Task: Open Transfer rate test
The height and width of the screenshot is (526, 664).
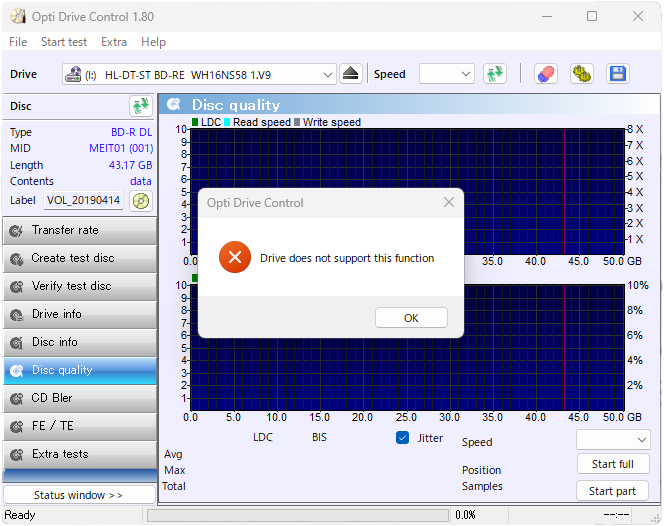Action: (80, 230)
